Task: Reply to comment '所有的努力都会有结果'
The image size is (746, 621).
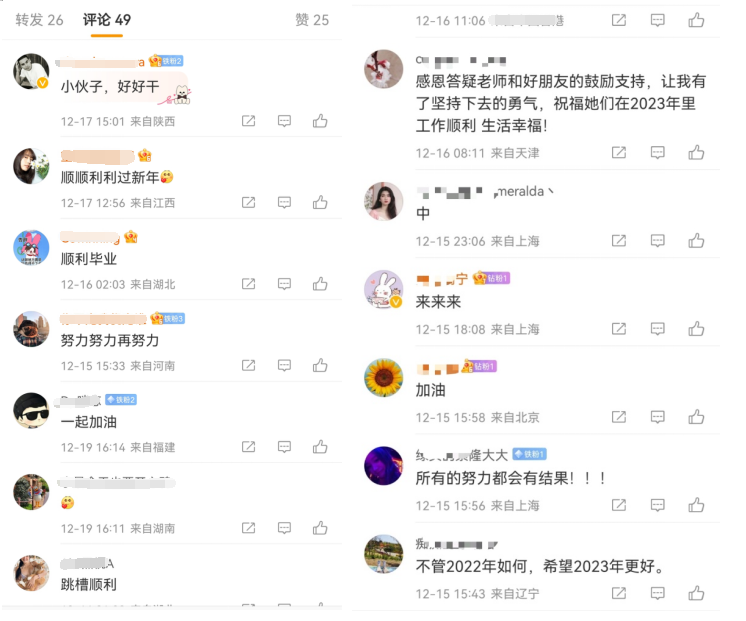Action: [x=658, y=504]
